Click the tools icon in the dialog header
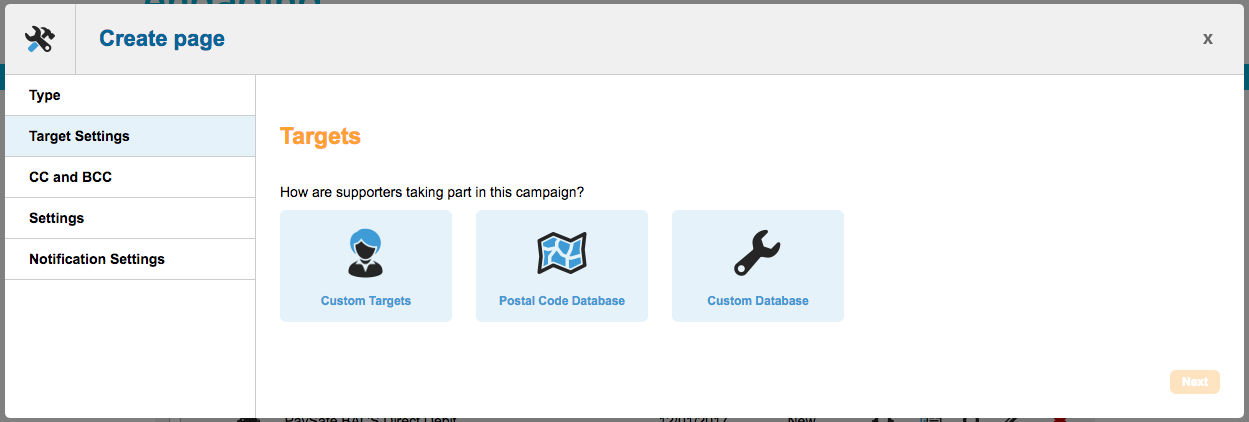 [x=40, y=39]
